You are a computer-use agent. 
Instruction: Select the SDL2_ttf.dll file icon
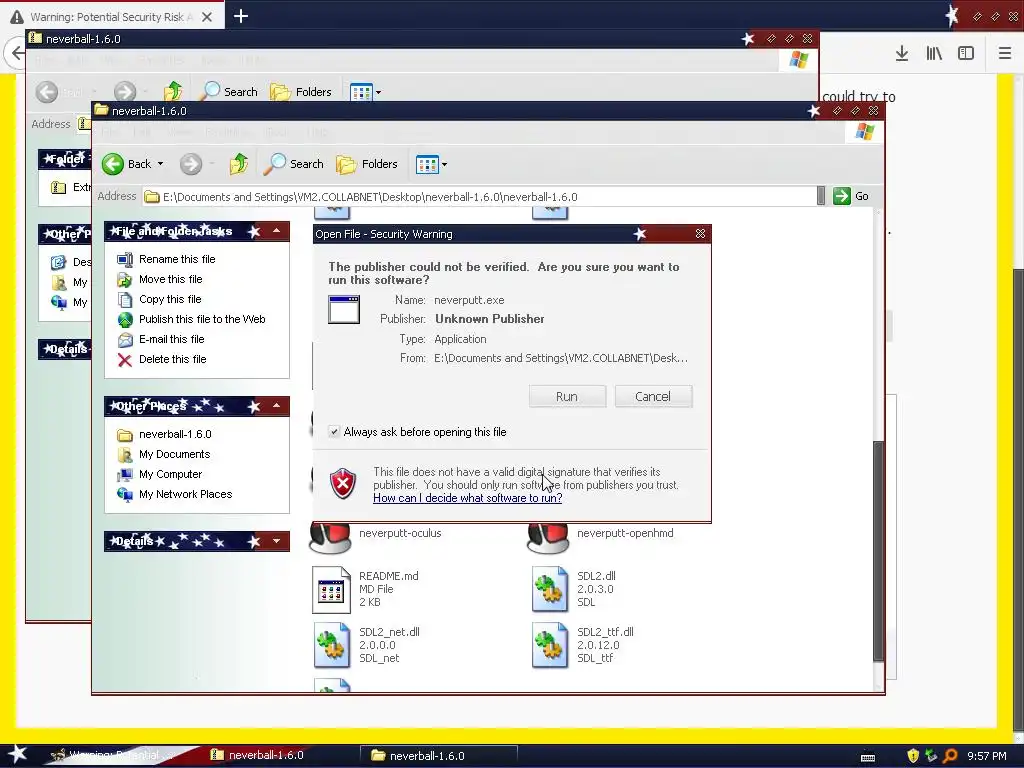[550, 645]
